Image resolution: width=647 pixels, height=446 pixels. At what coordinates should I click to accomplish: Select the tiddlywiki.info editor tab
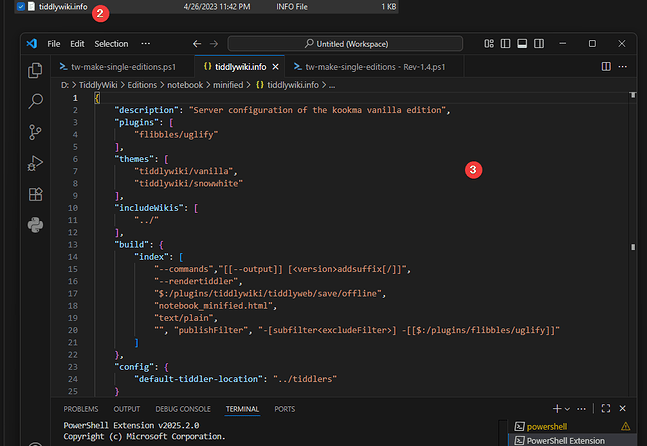coord(240,67)
